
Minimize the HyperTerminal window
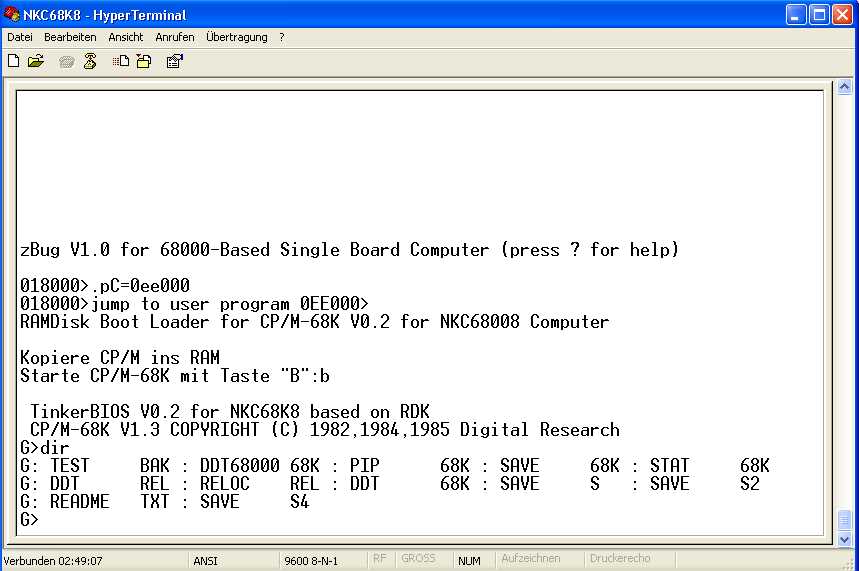pyautogui.click(x=796, y=15)
